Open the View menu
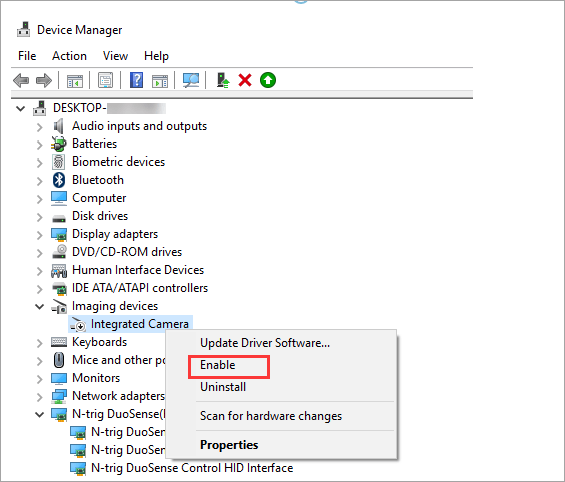565x482 pixels. click(115, 56)
